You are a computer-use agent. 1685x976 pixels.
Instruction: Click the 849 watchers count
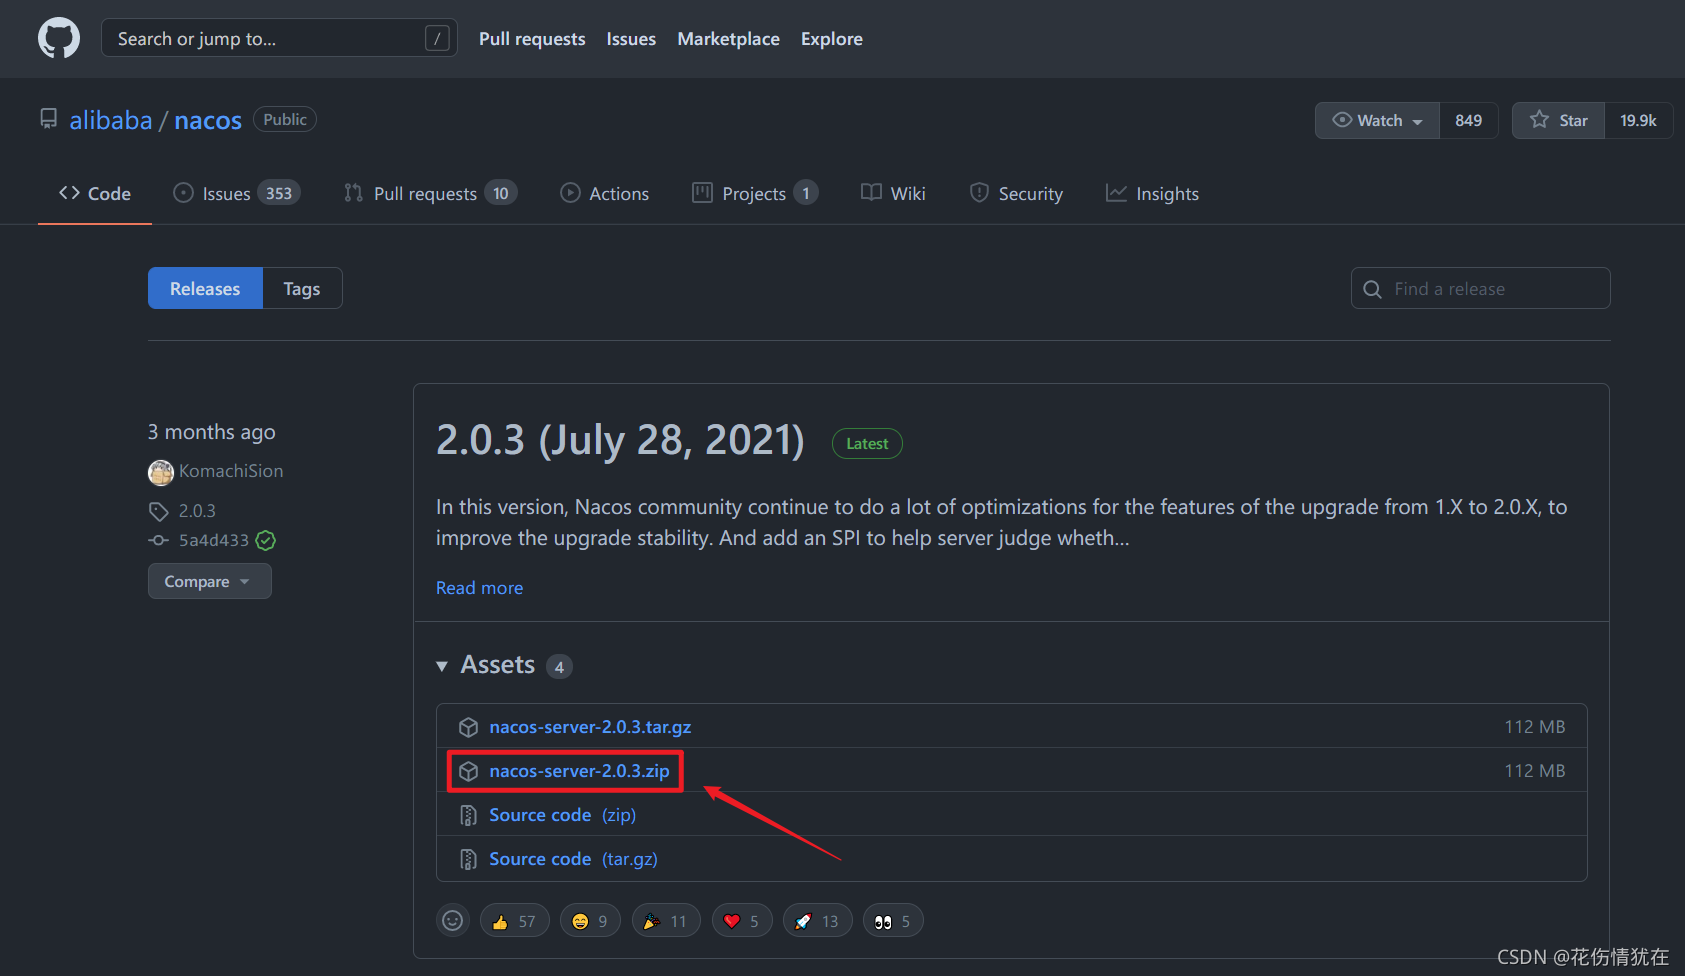[x=1468, y=120]
